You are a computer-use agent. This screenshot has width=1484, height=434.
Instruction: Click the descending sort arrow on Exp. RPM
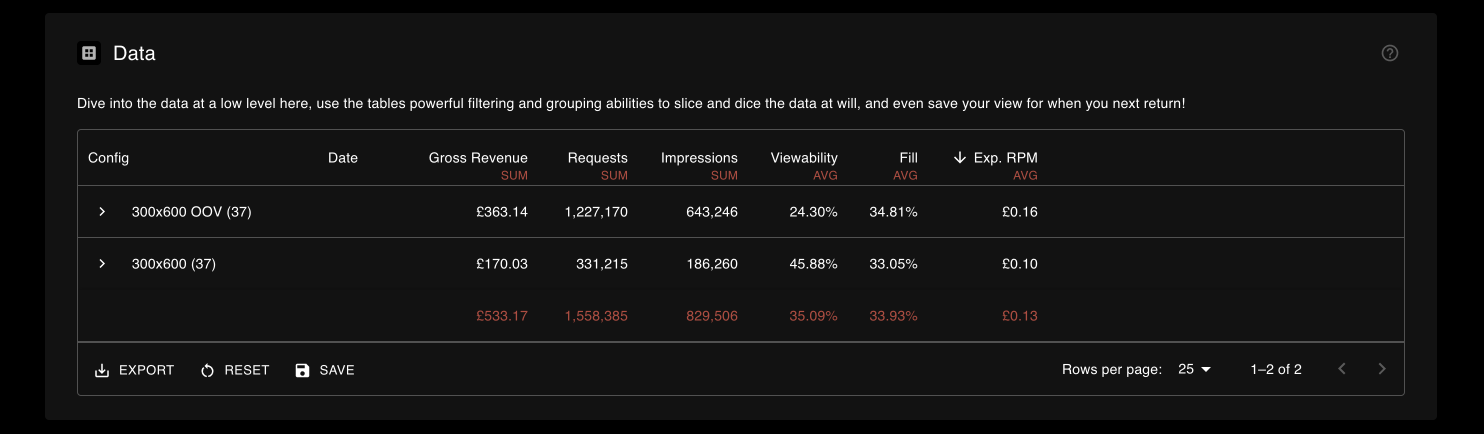[x=960, y=158]
